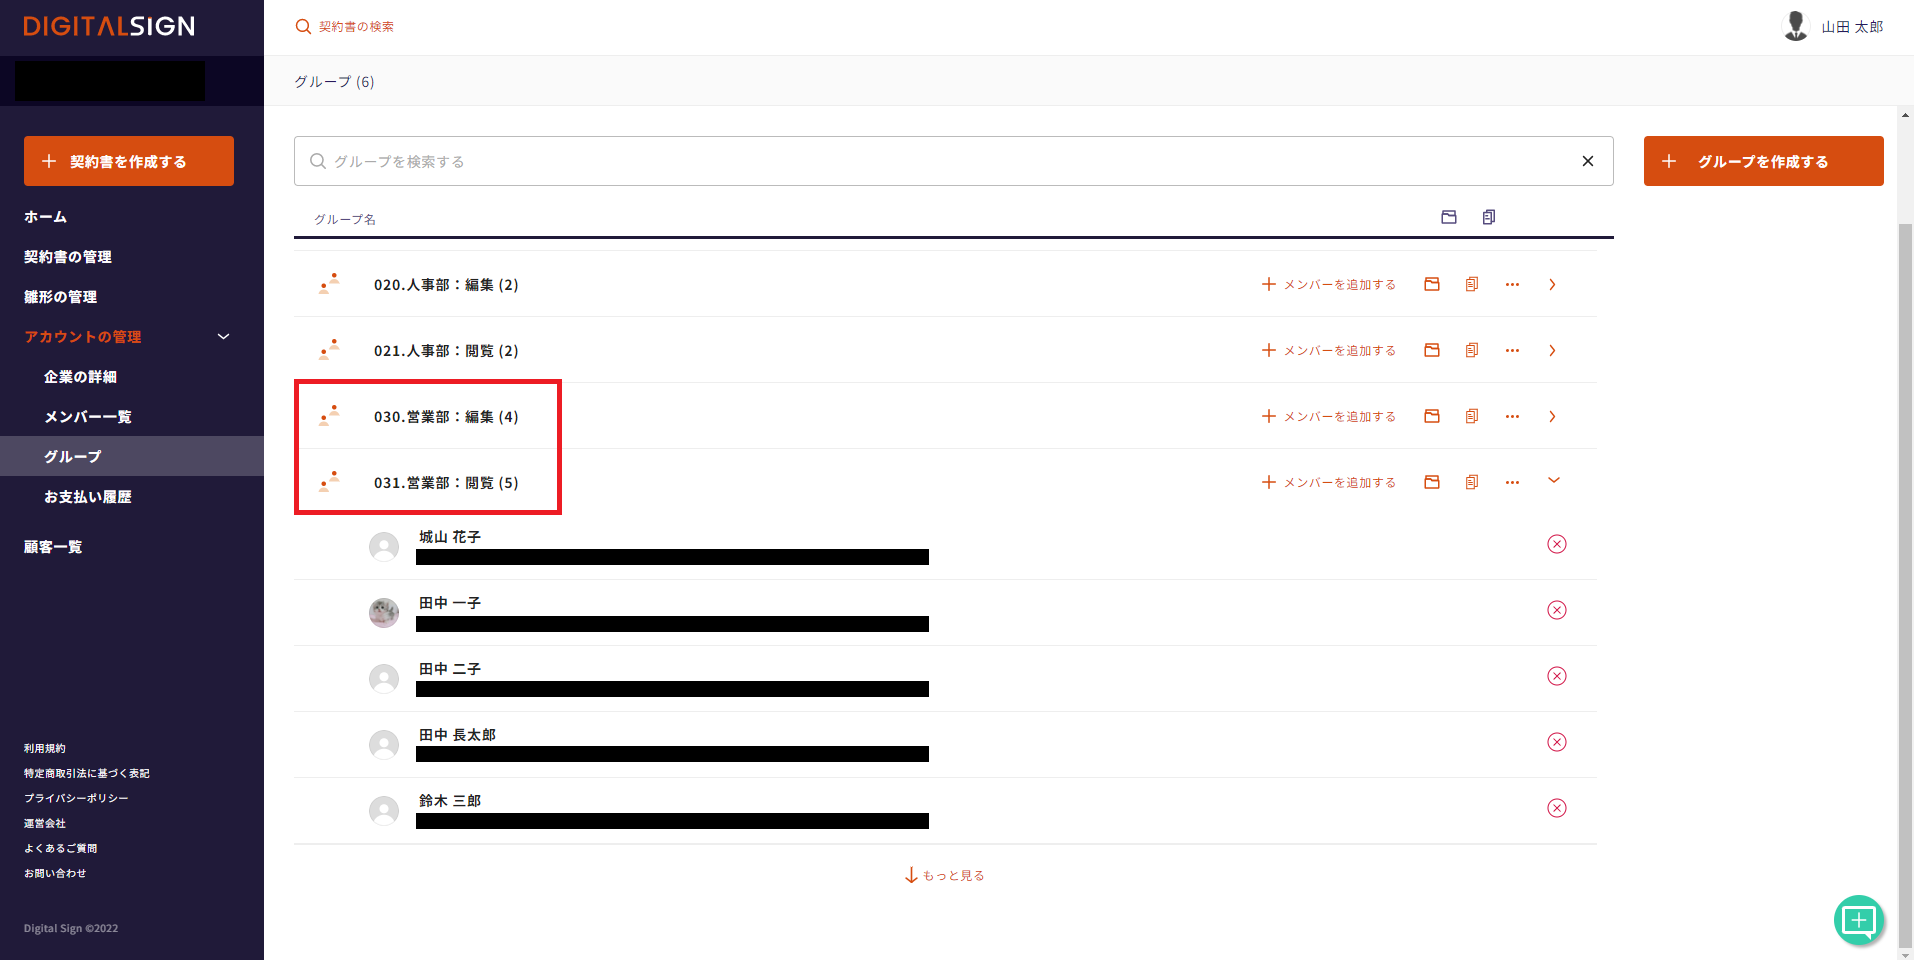The width and height of the screenshot is (1914, 960).
Task: Open メンバー一覧 in the sidebar
Action: pyautogui.click(x=88, y=417)
